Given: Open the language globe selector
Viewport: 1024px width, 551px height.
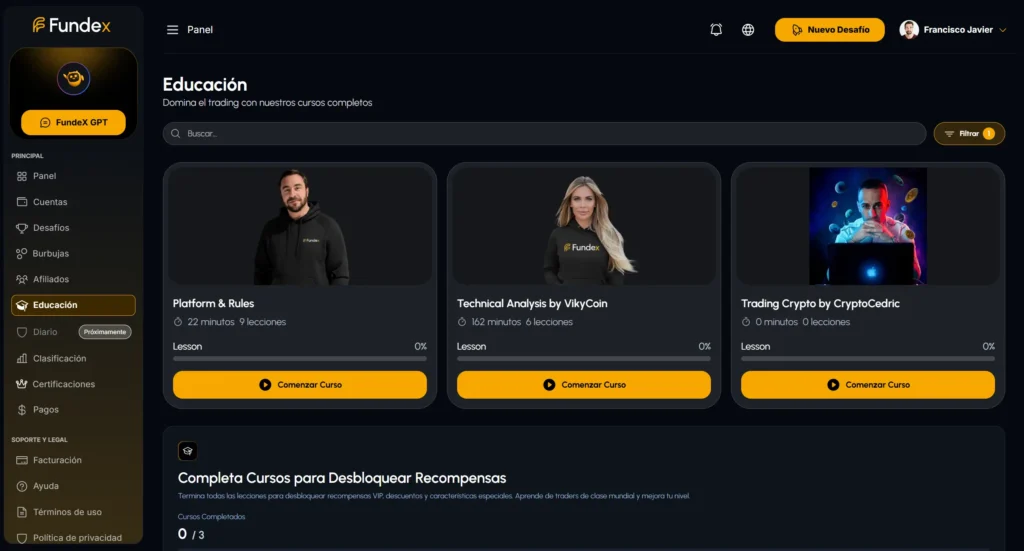Looking at the screenshot, I should (748, 29).
